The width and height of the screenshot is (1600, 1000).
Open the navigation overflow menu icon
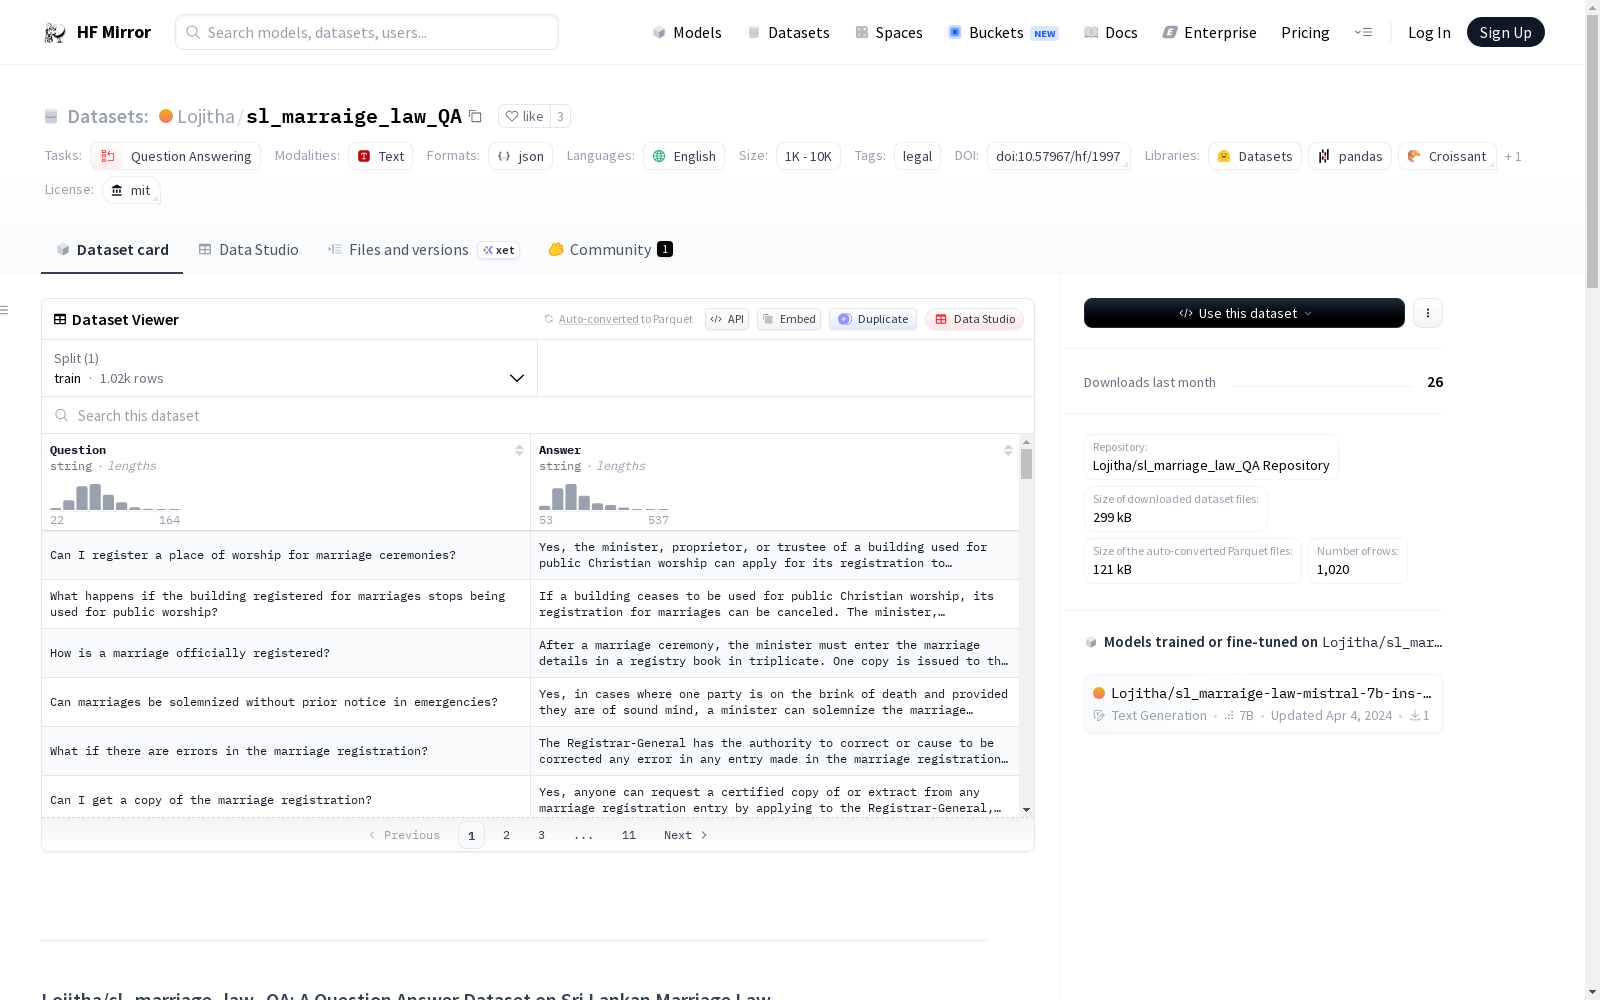[1363, 32]
